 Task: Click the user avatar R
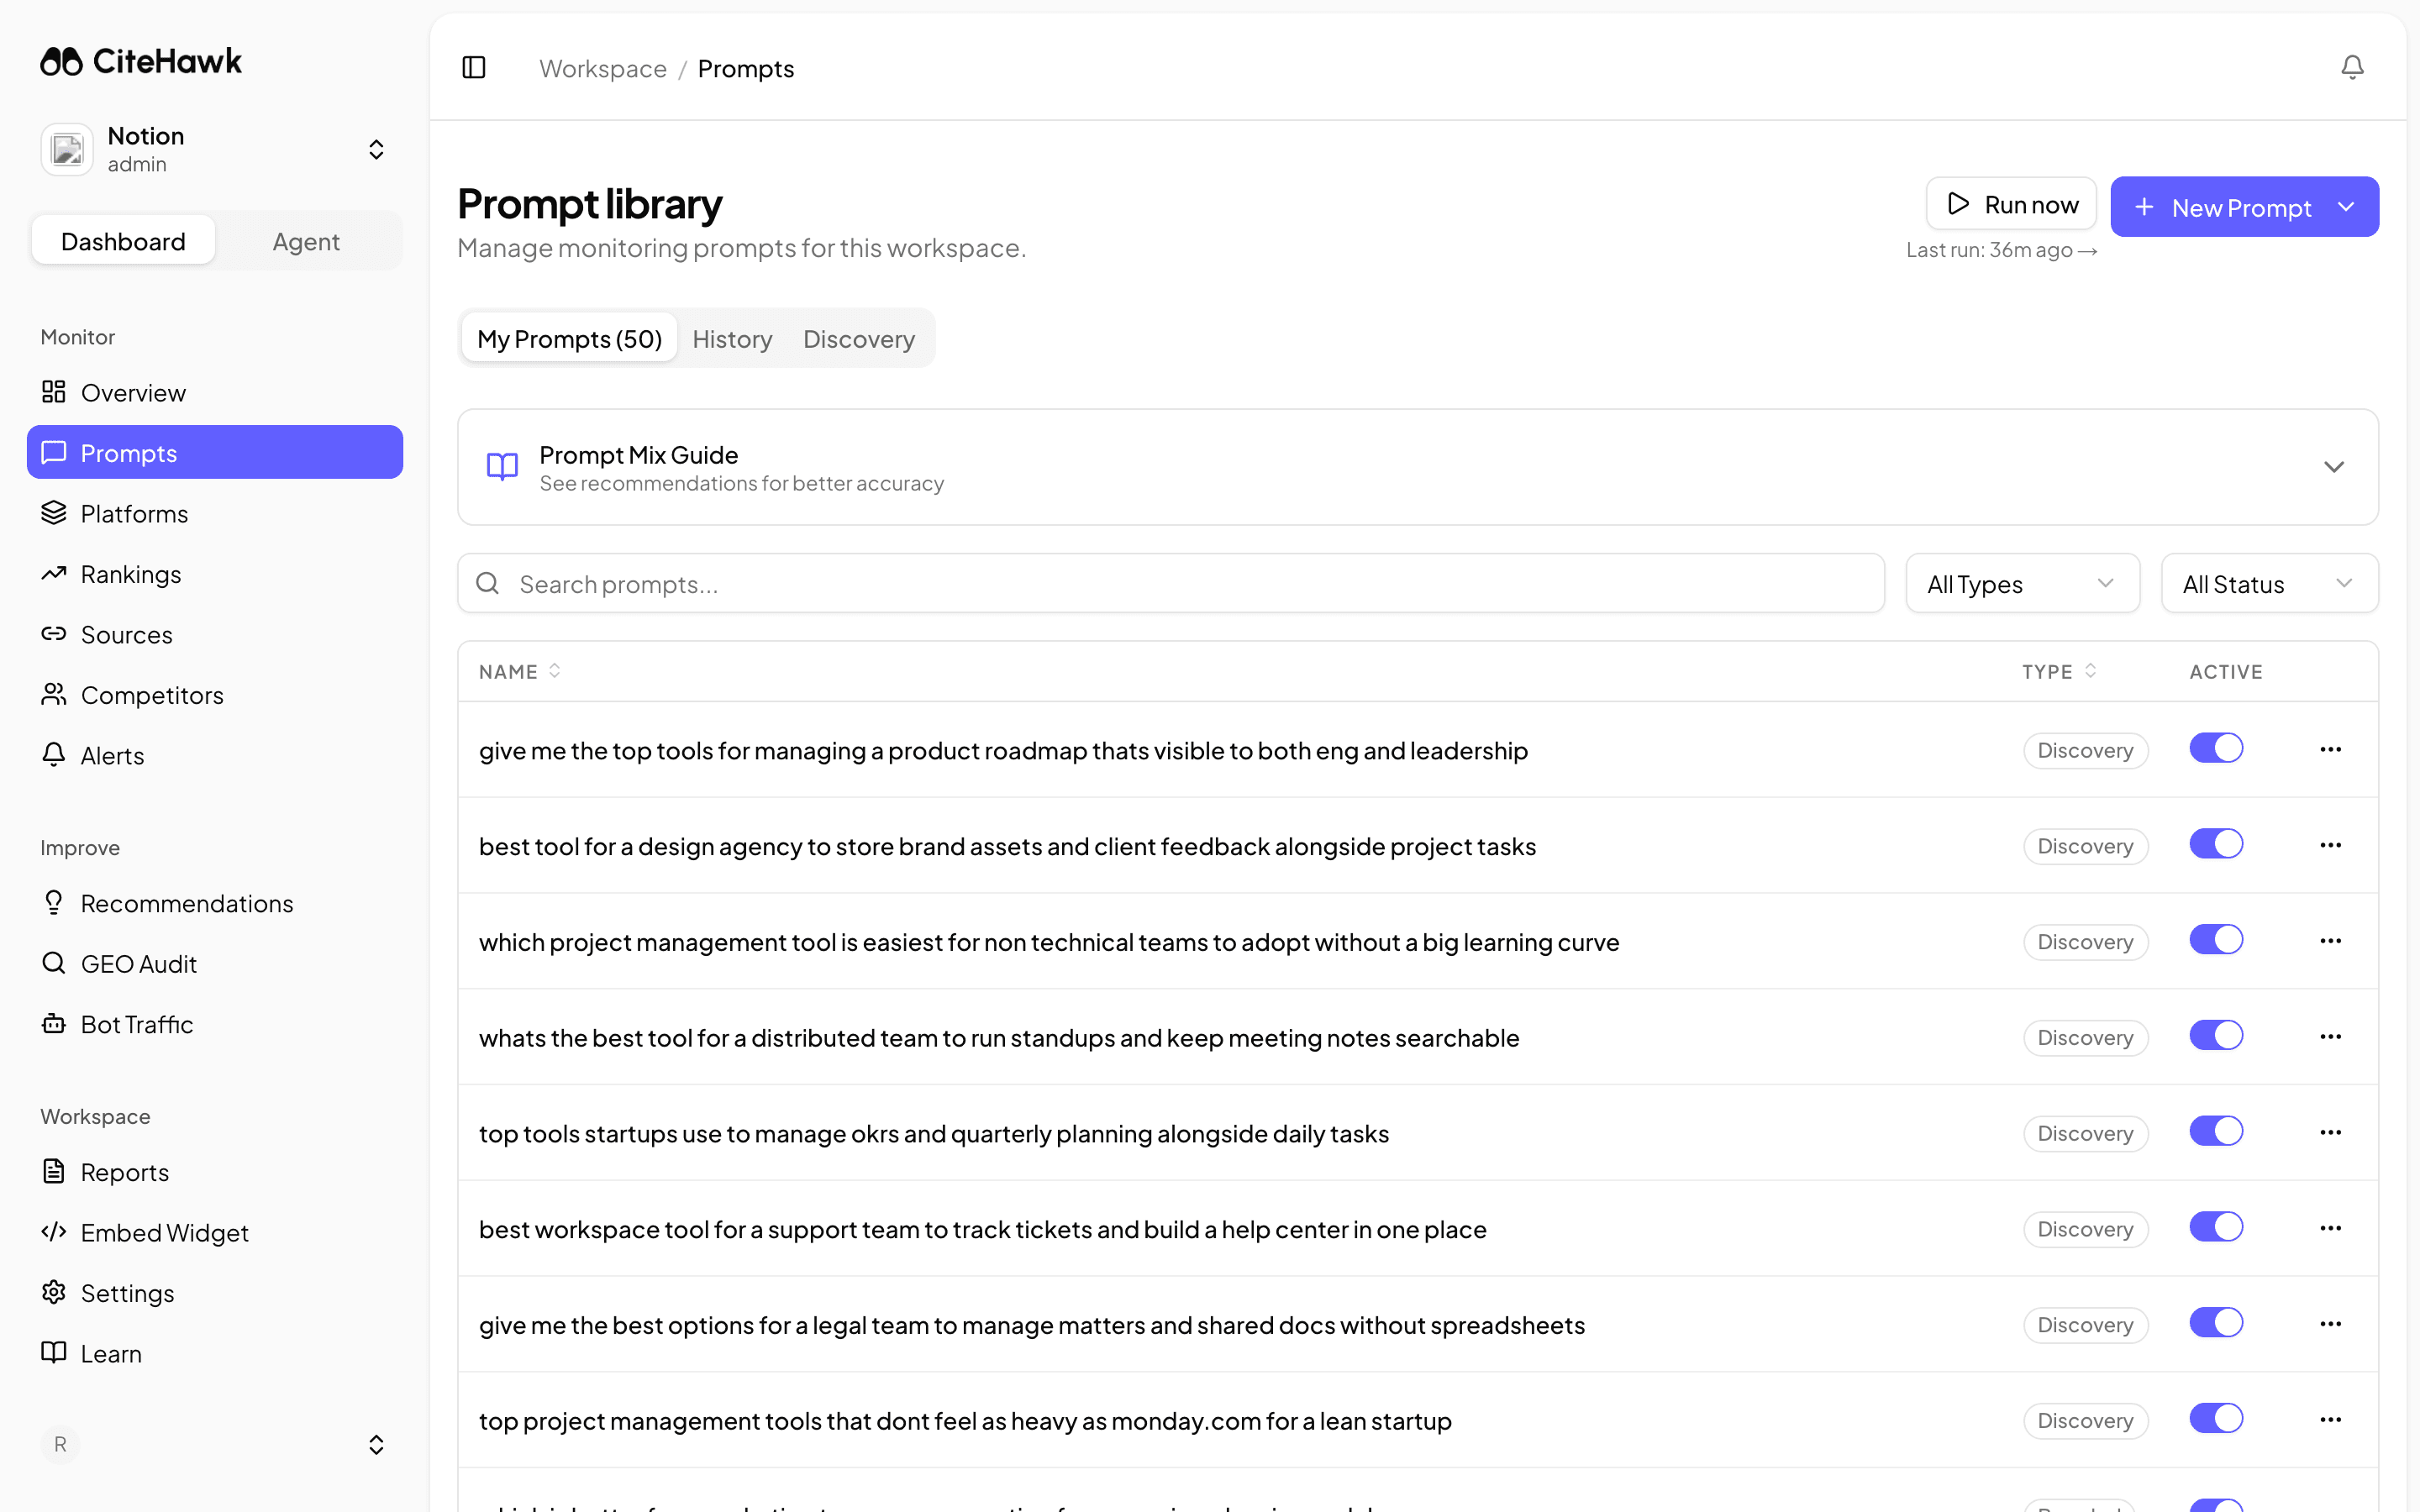tap(60, 1444)
